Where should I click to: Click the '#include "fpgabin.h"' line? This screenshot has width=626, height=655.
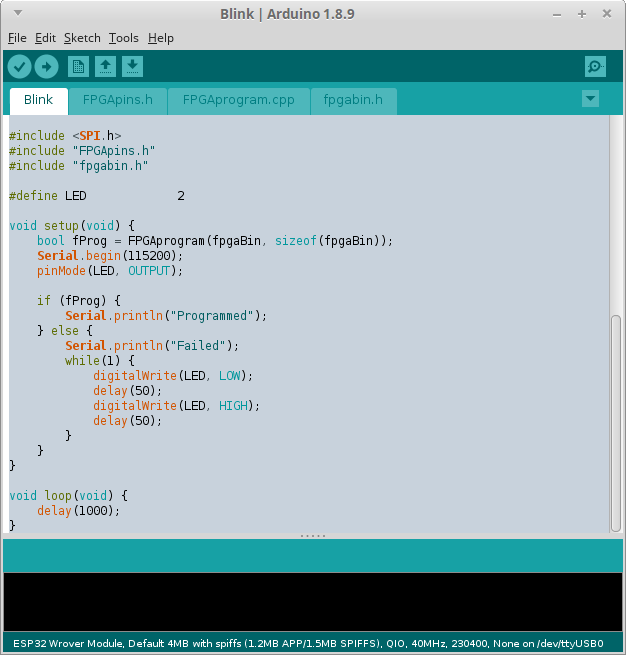[79, 166]
